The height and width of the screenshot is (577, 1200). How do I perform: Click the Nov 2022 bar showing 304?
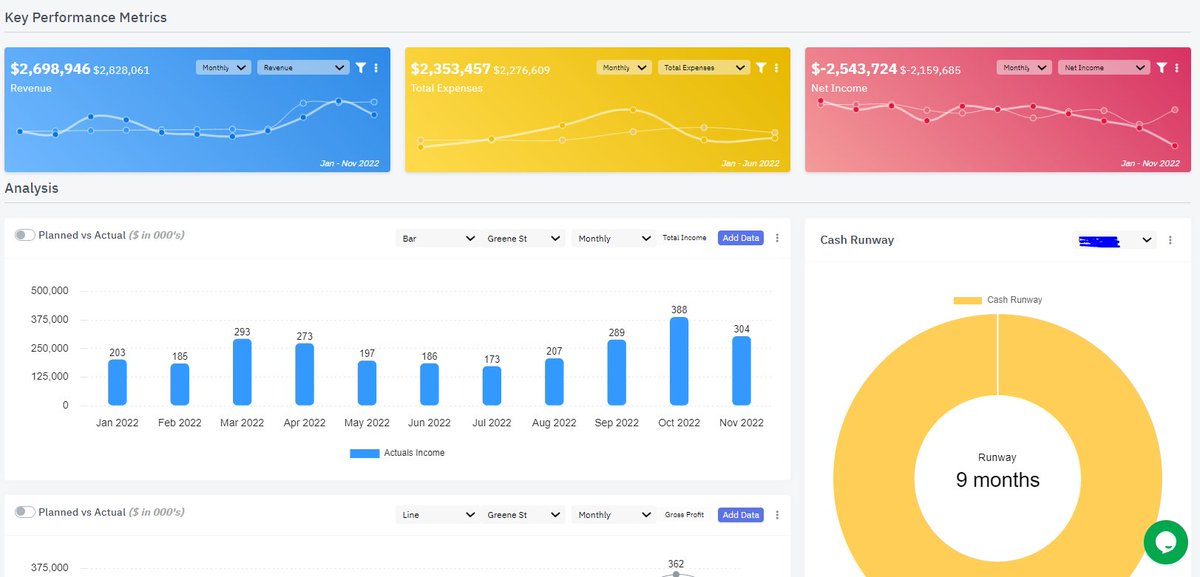pyautogui.click(x=741, y=370)
